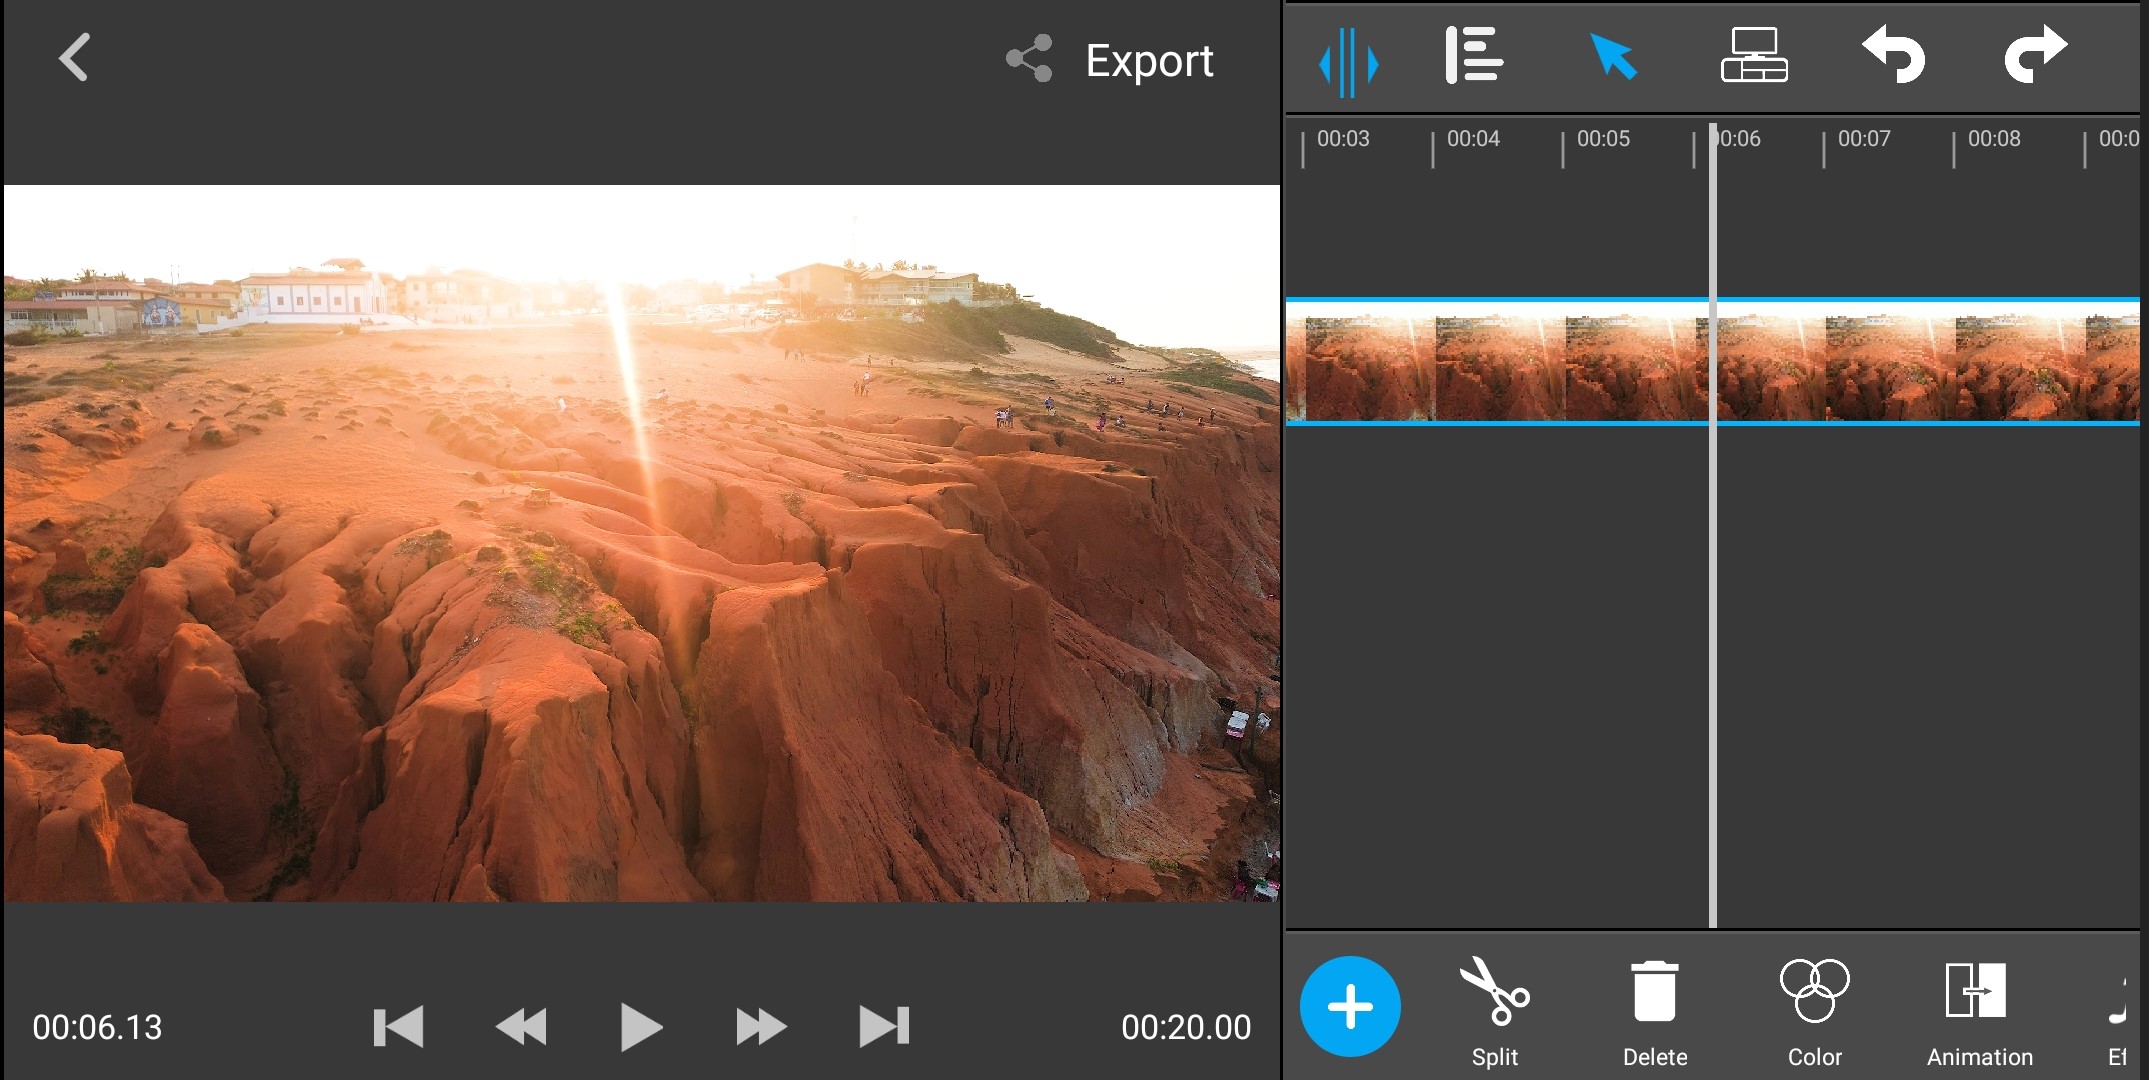
Task: Fast forward with the double right arrows
Action: tap(761, 1027)
